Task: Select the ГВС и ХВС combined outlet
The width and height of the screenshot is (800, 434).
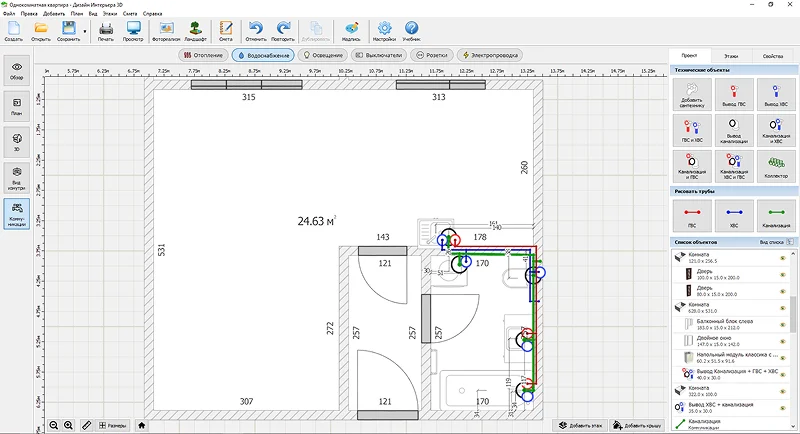Action: (692, 131)
